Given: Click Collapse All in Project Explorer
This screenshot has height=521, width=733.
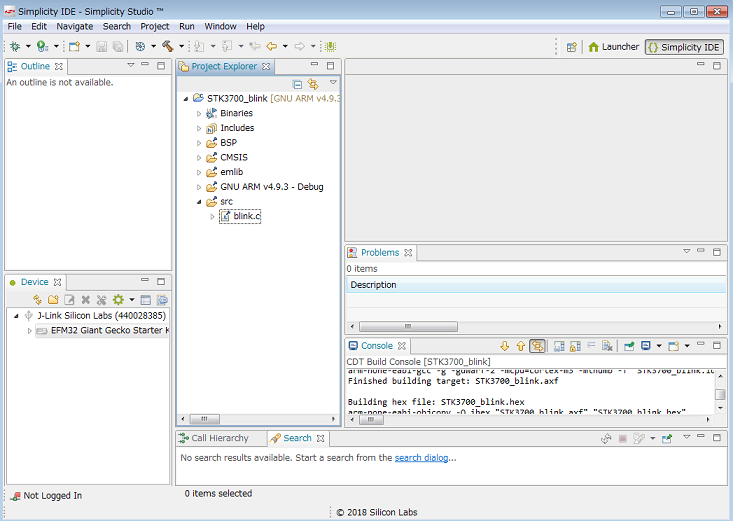Looking at the screenshot, I should click(297, 84).
